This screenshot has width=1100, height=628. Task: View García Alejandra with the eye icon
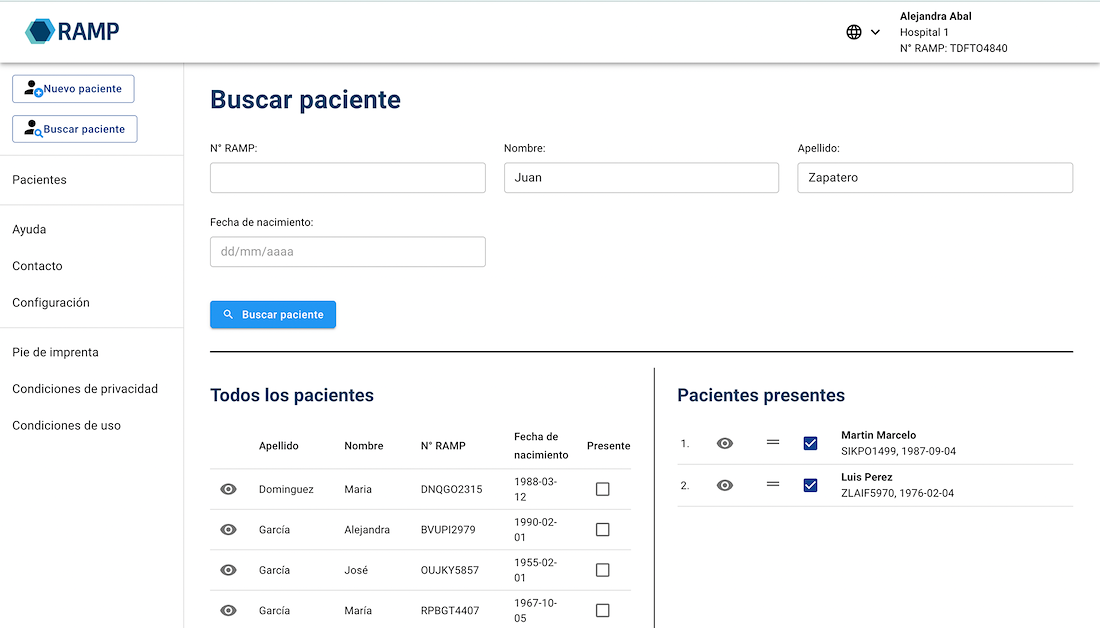click(229, 530)
